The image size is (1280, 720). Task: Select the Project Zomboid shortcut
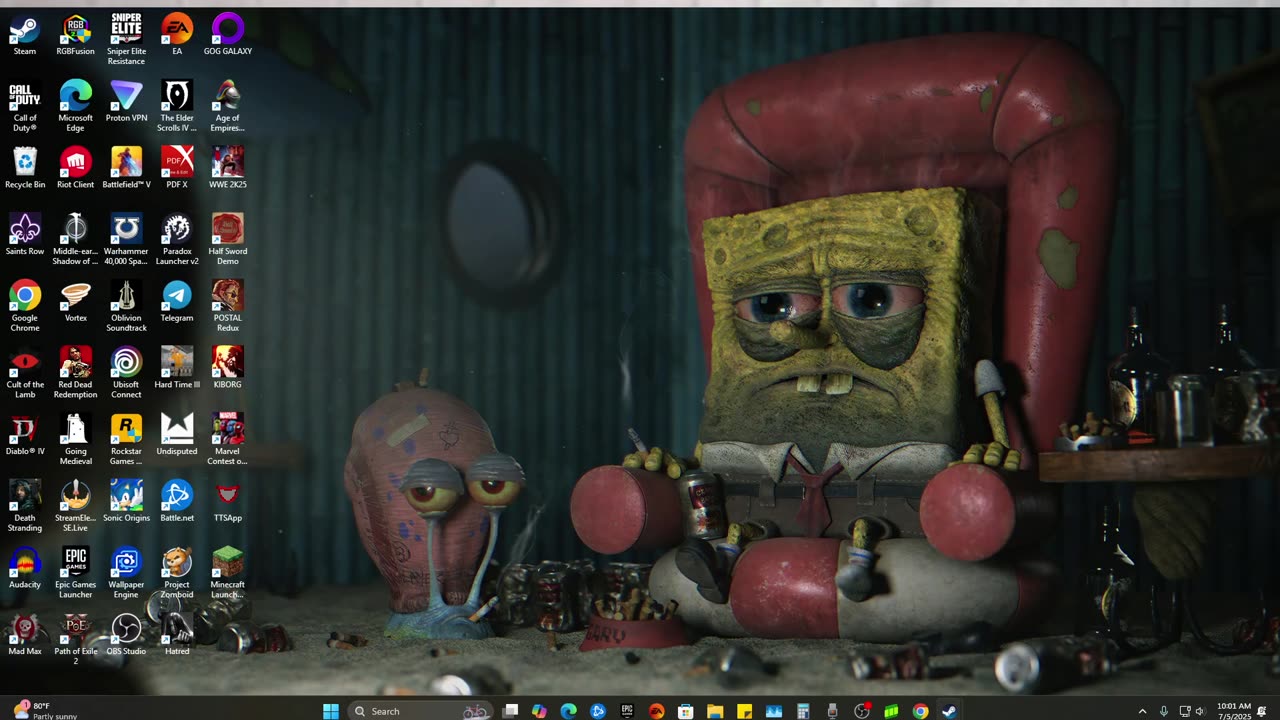click(x=177, y=574)
